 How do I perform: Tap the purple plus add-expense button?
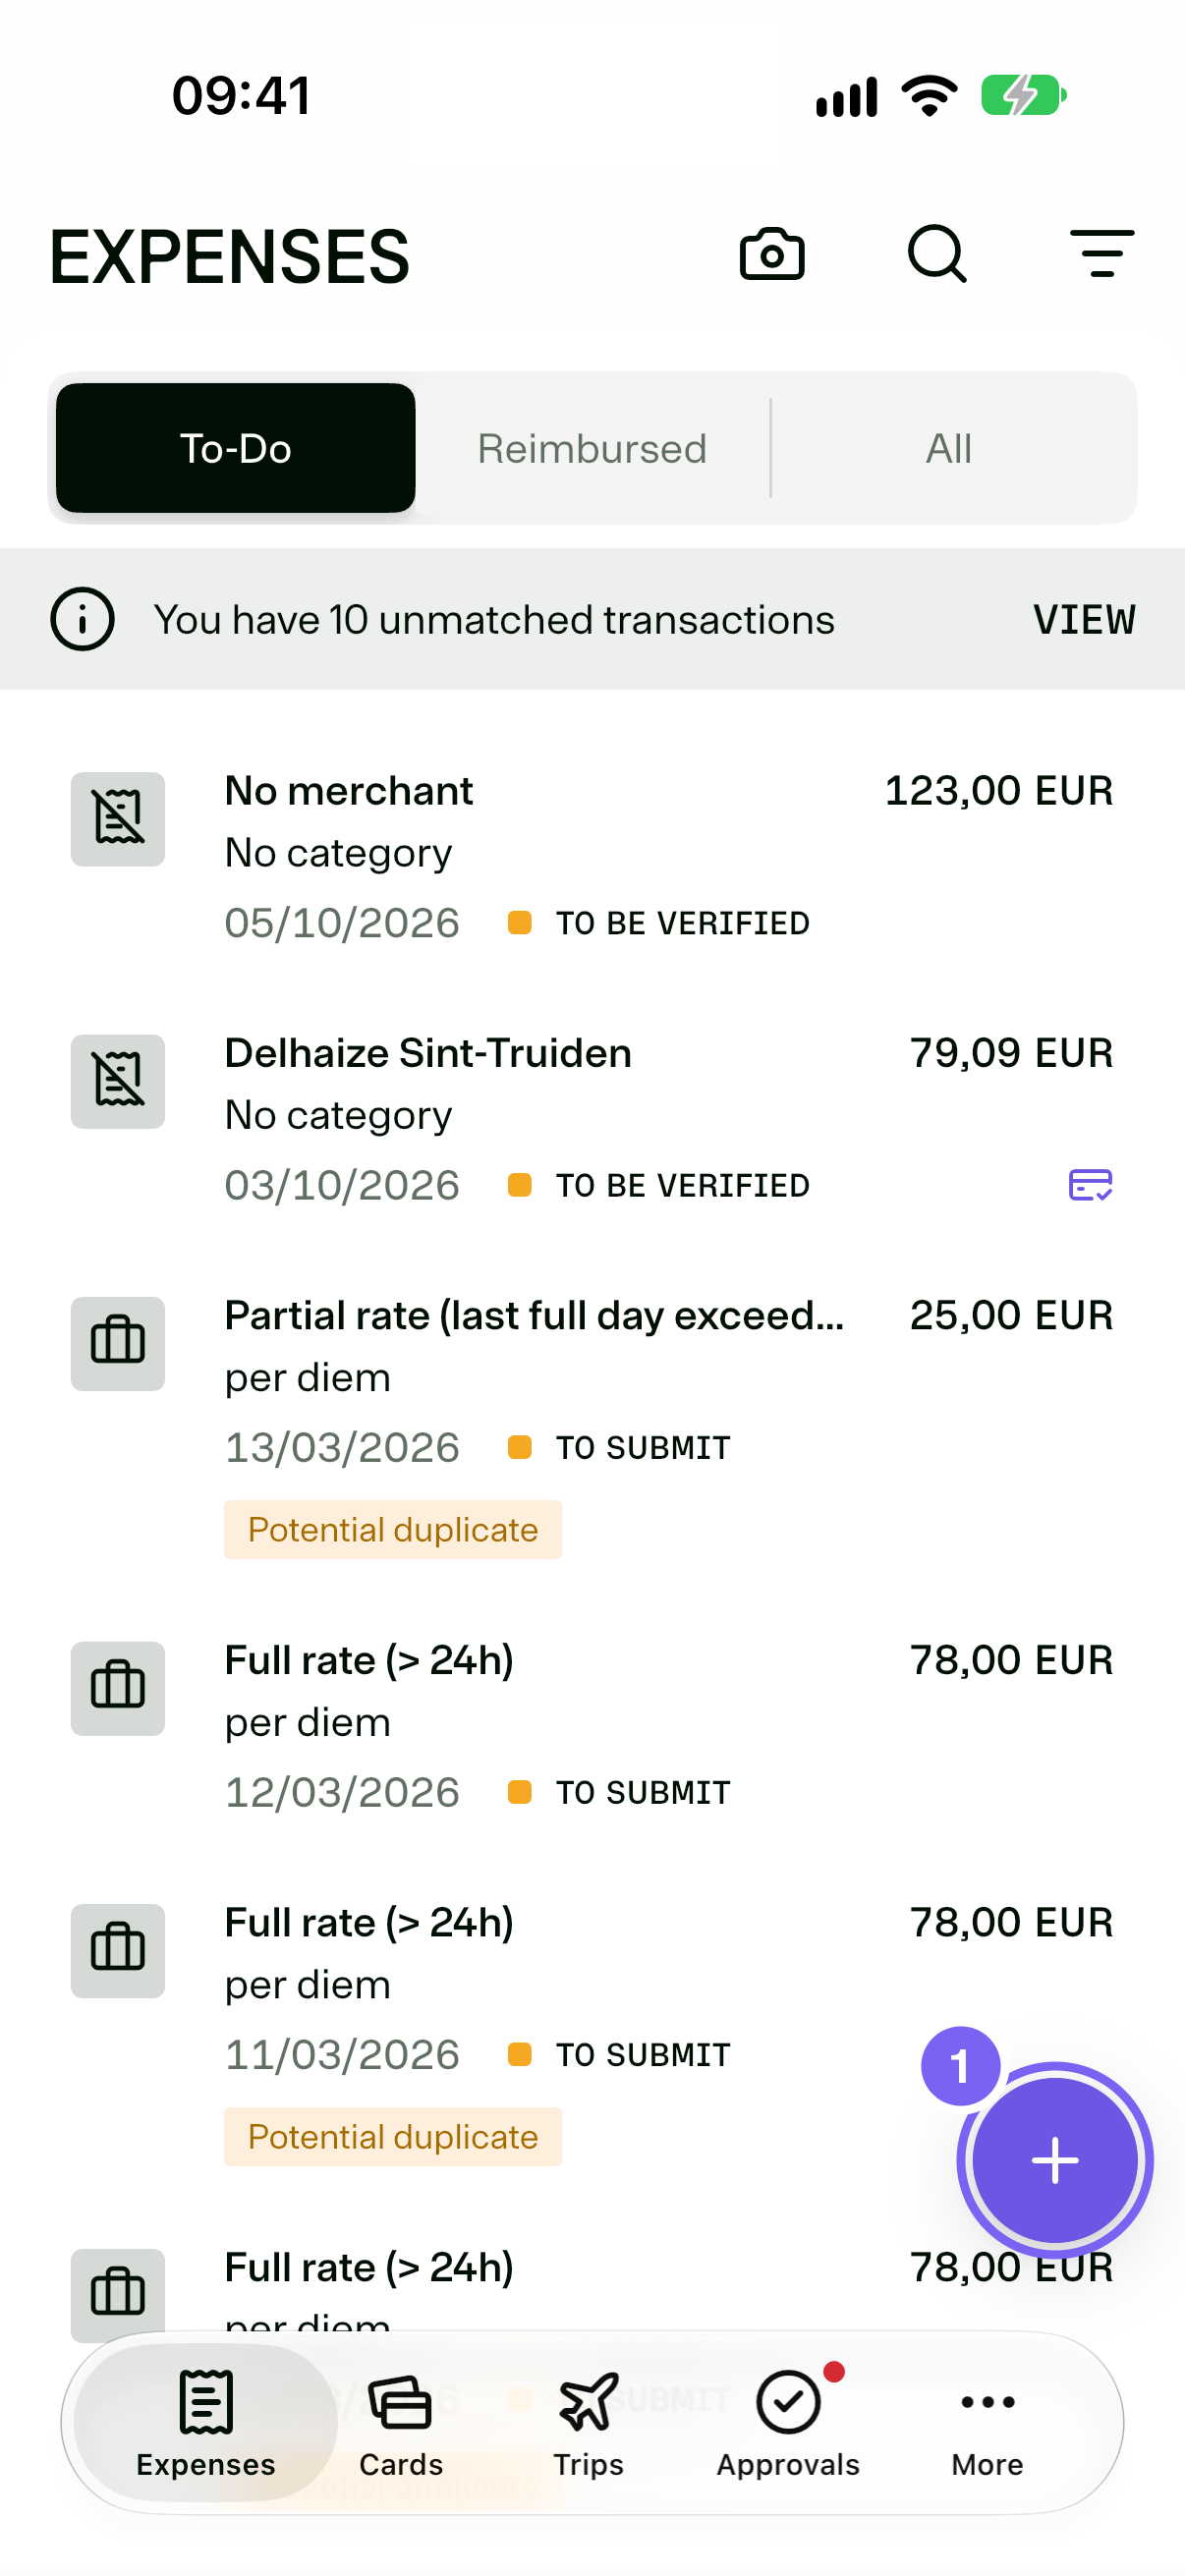[x=1054, y=2160]
